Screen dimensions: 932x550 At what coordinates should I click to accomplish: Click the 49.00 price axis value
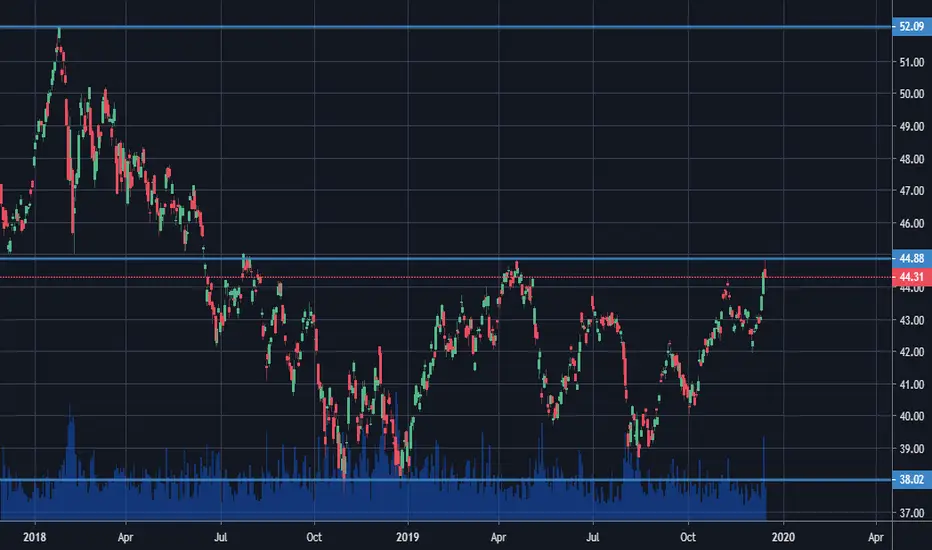(912, 127)
